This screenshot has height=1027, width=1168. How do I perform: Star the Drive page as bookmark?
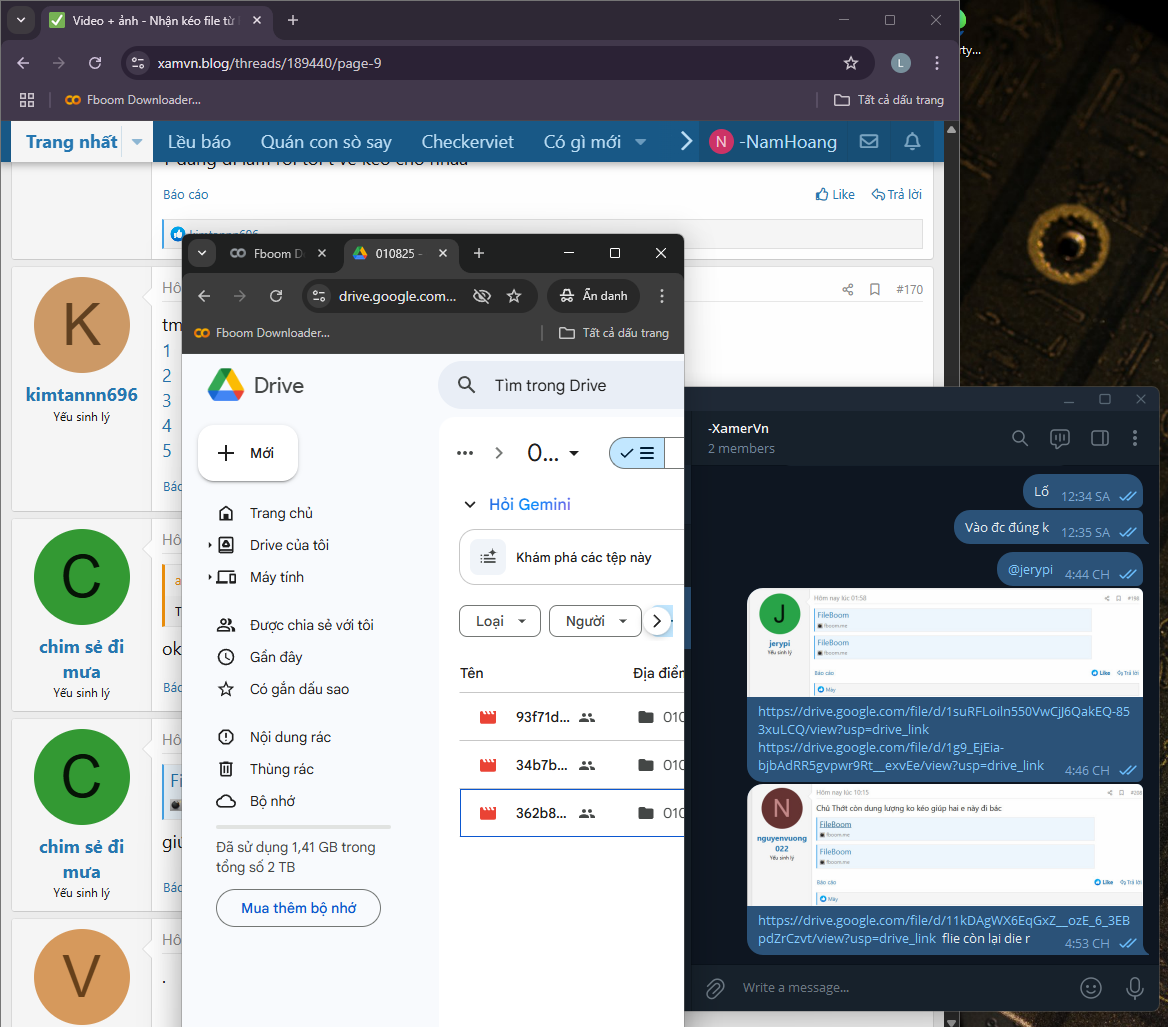tap(514, 296)
